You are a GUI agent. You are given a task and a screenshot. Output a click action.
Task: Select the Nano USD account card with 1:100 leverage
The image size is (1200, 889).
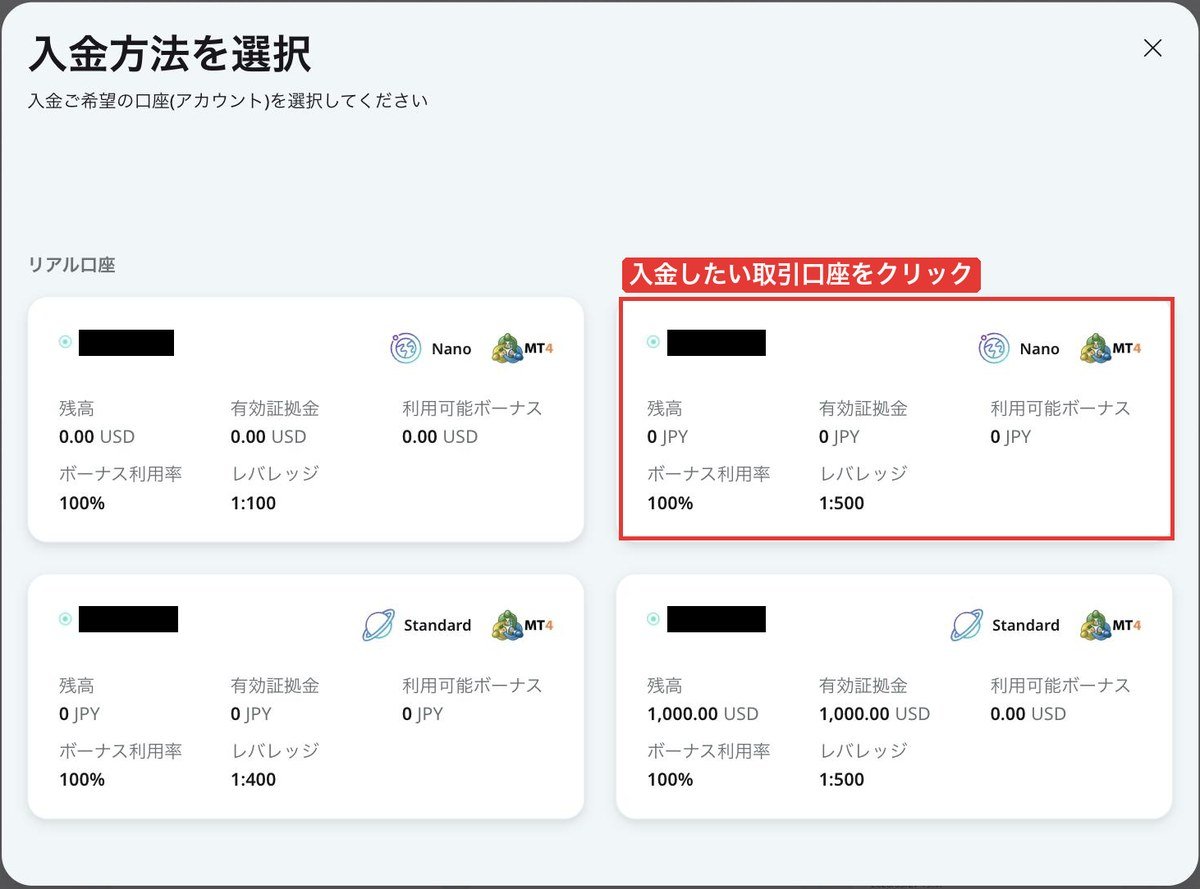(306, 419)
